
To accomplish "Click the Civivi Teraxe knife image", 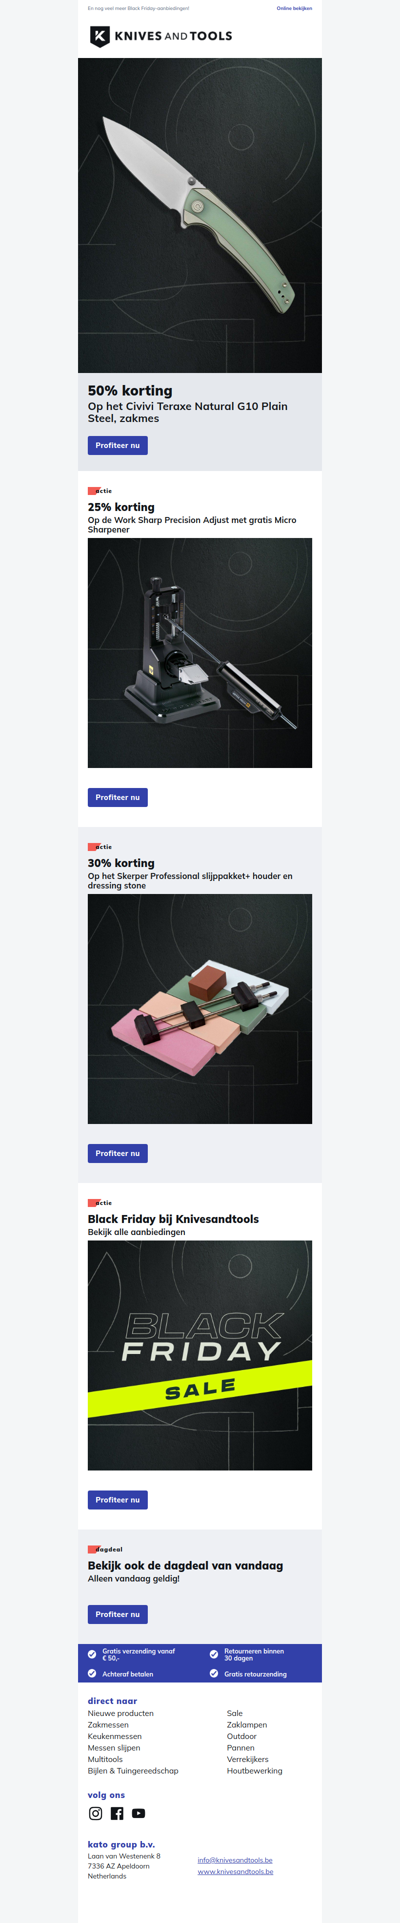I will pyautogui.click(x=200, y=215).
